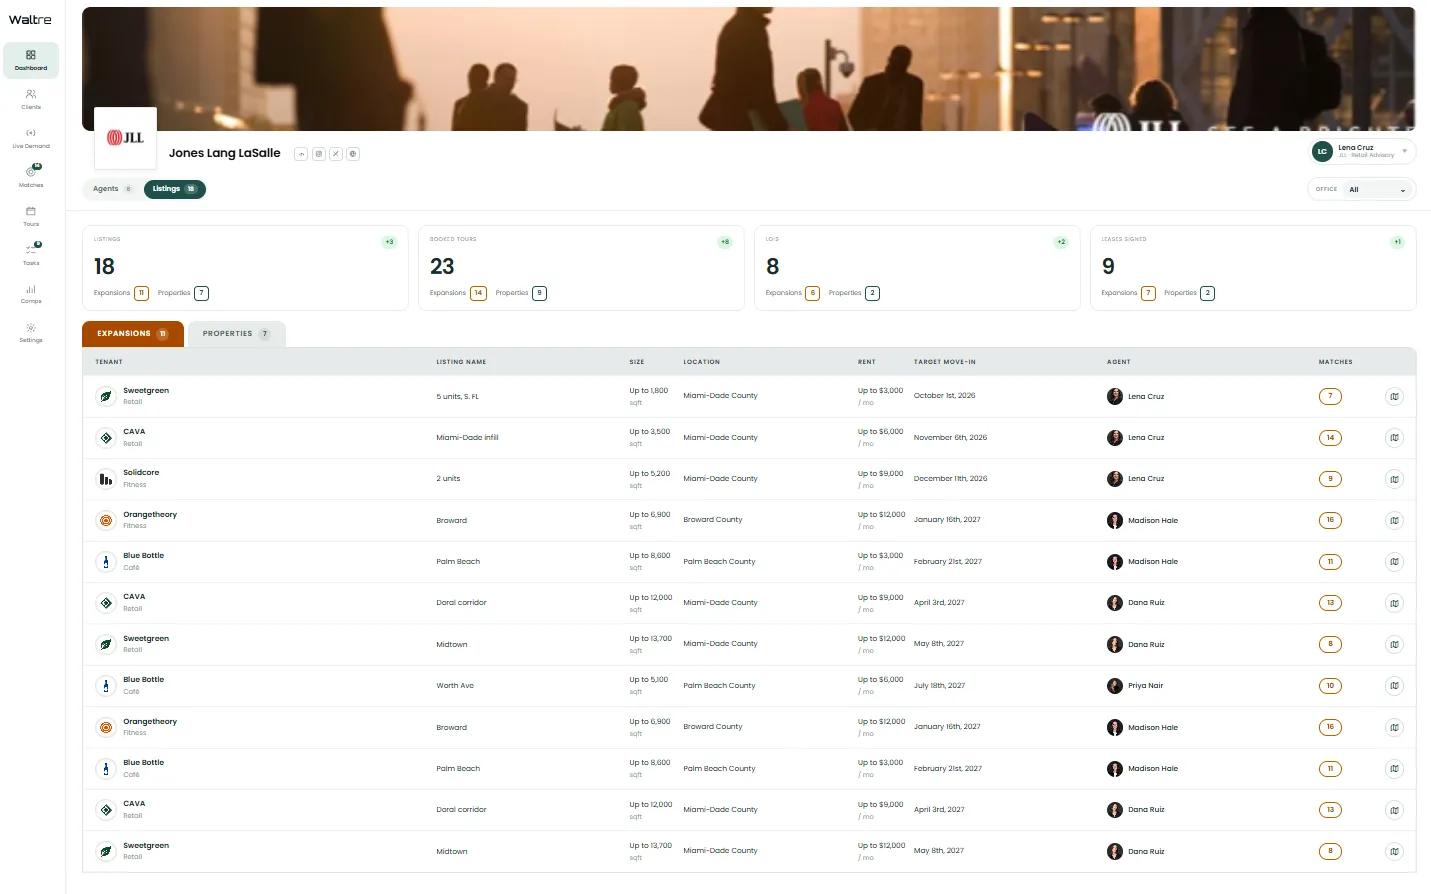Viewport: 1431px width, 894px height.
Task: Select the 'Miami-Dade infill' listing name
Action: (x=467, y=438)
